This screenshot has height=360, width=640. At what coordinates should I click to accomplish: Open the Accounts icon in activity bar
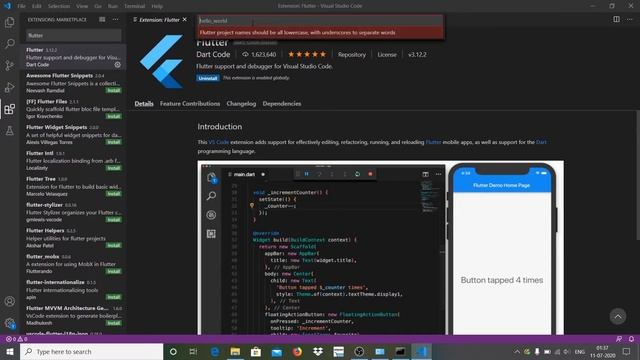[x=9, y=301]
